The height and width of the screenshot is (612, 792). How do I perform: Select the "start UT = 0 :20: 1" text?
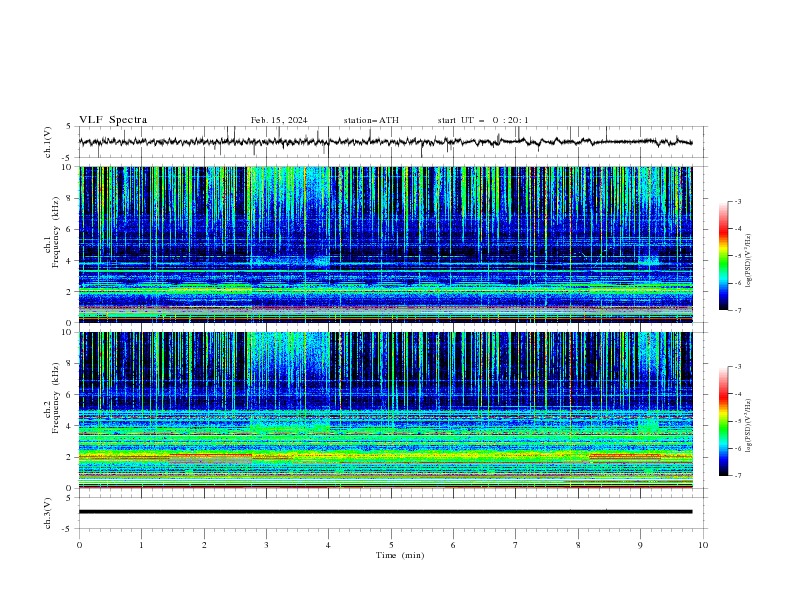click(x=483, y=120)
